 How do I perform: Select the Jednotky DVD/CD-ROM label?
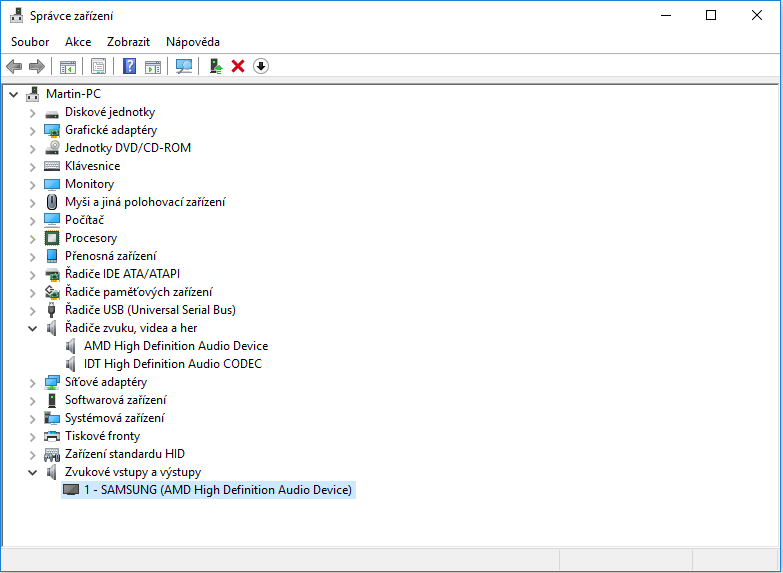pyautogui.click(x=128, y=148)
